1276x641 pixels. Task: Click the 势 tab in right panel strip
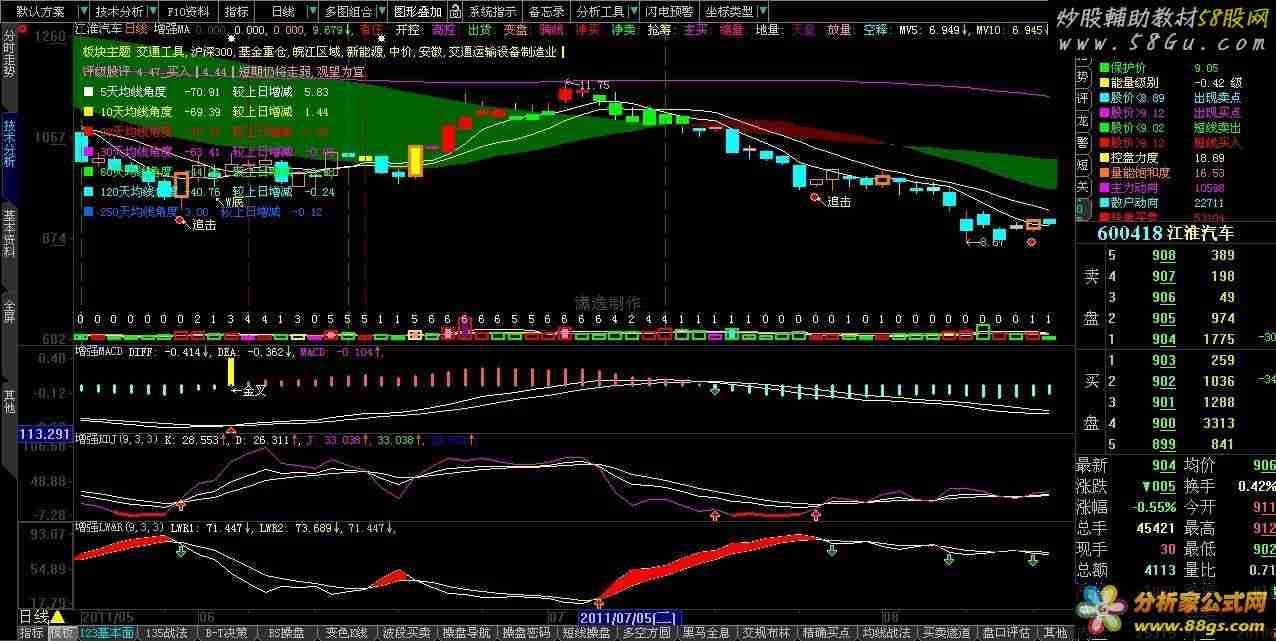[1082, 76]
